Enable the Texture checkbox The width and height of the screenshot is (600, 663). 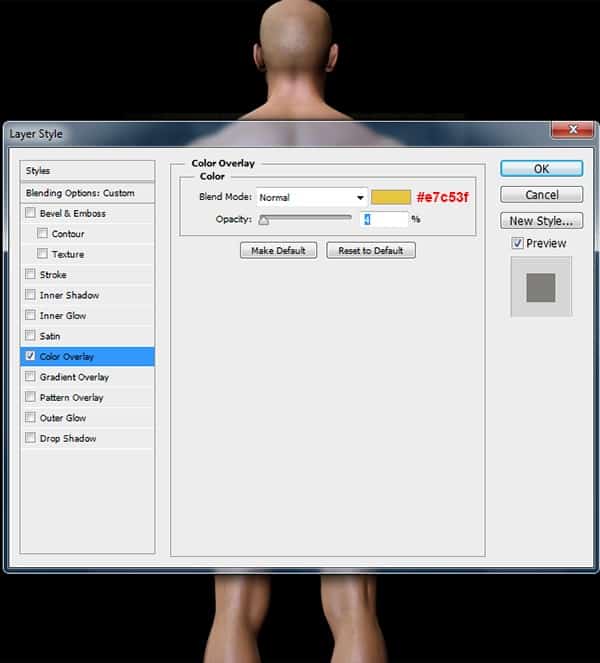(x=42, y=253)
